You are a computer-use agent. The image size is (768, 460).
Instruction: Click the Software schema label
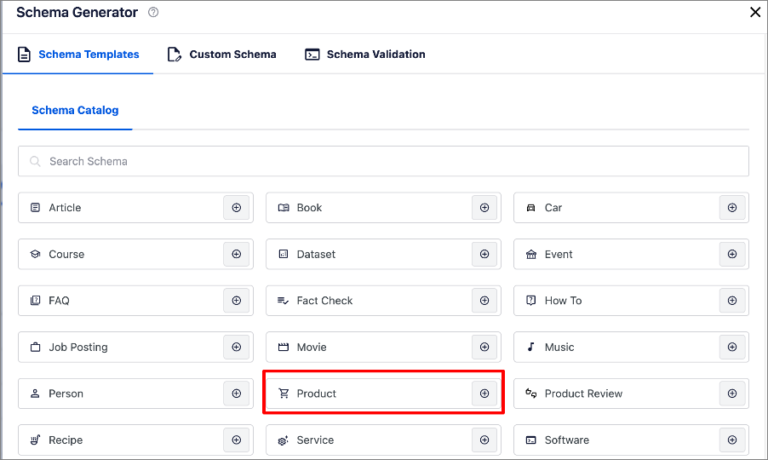[x=567, y=440]
